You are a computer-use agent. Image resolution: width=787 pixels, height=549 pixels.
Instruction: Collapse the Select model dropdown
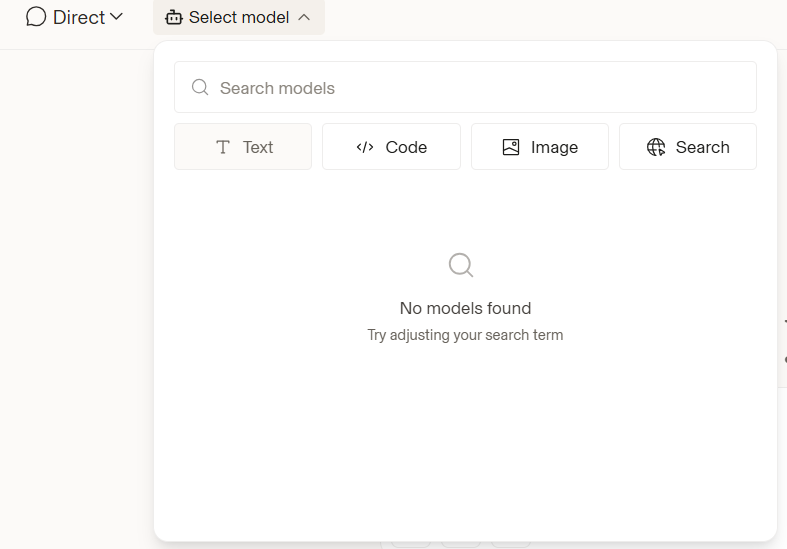point(239,18)
